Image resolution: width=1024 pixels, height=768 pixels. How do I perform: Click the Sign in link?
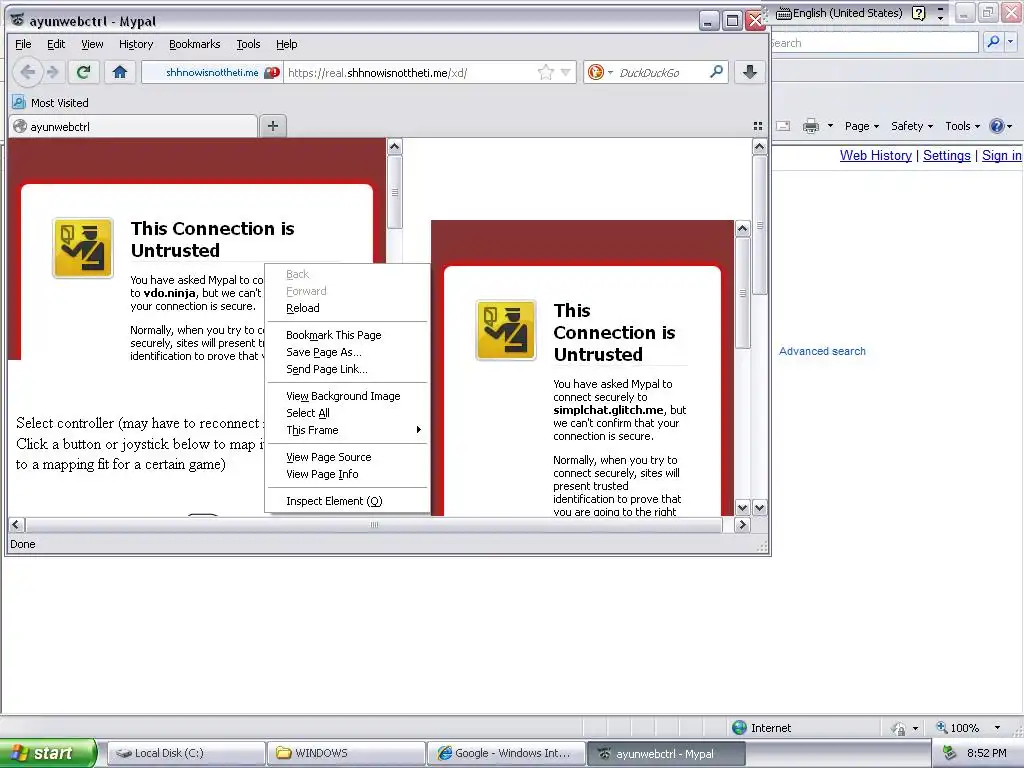coord(1001,155)
